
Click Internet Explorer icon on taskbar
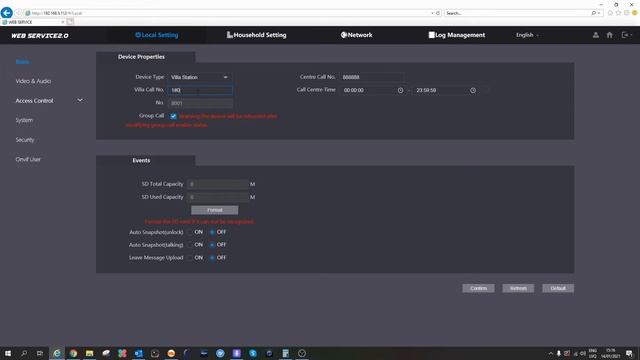coord(57,353)
